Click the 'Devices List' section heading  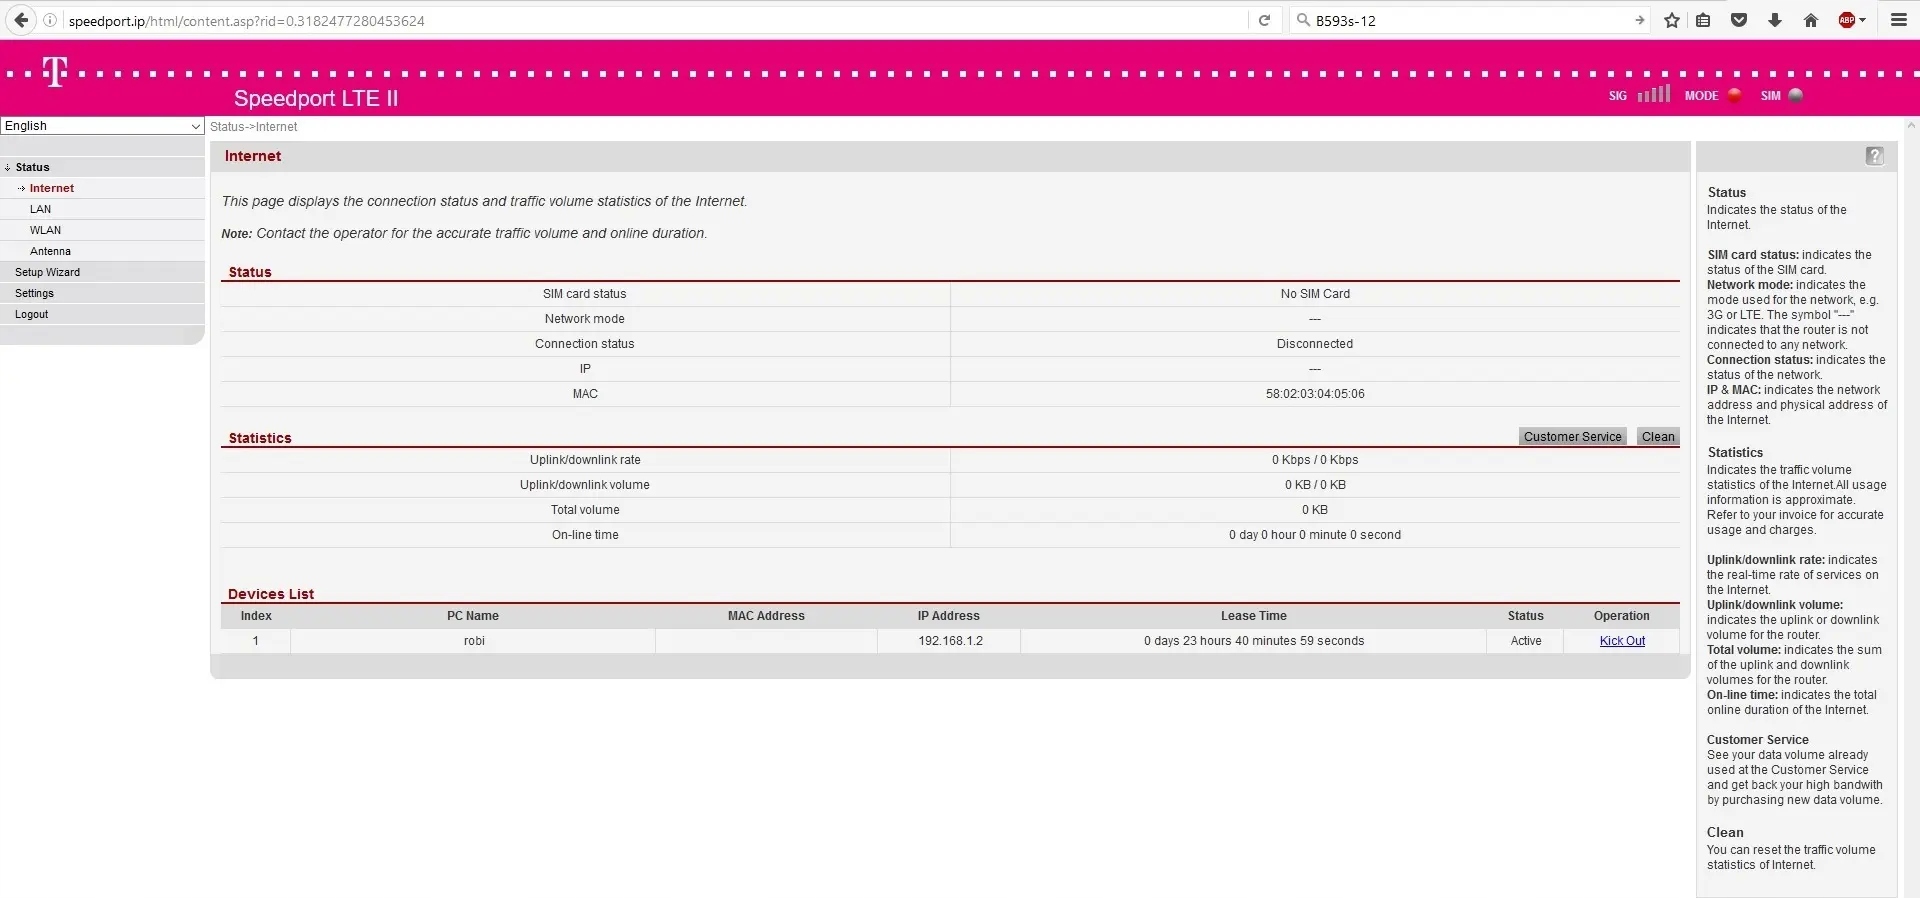coord(271,594)
